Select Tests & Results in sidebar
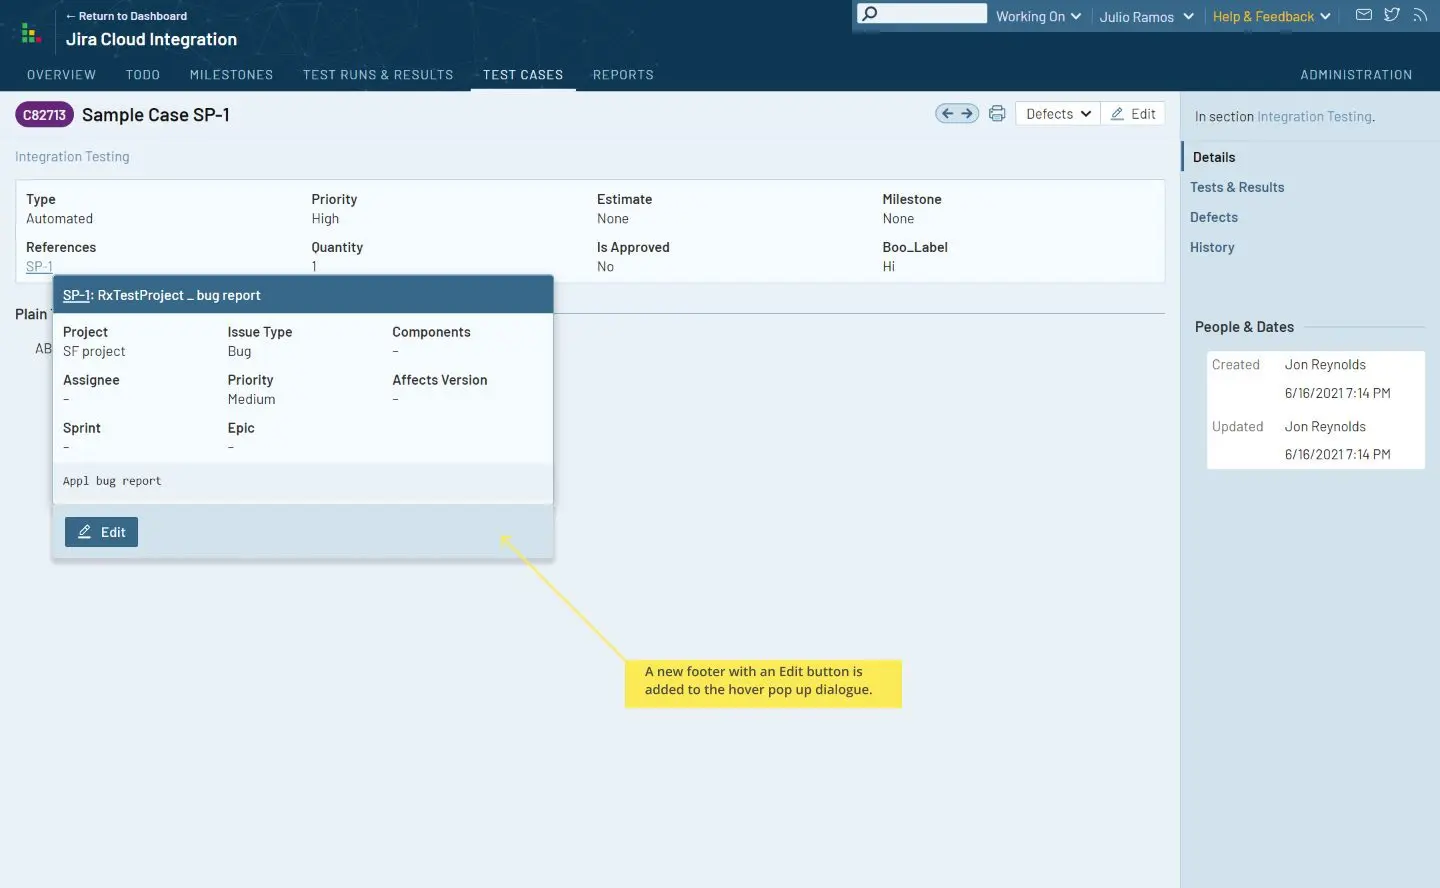 point(1237,187)
